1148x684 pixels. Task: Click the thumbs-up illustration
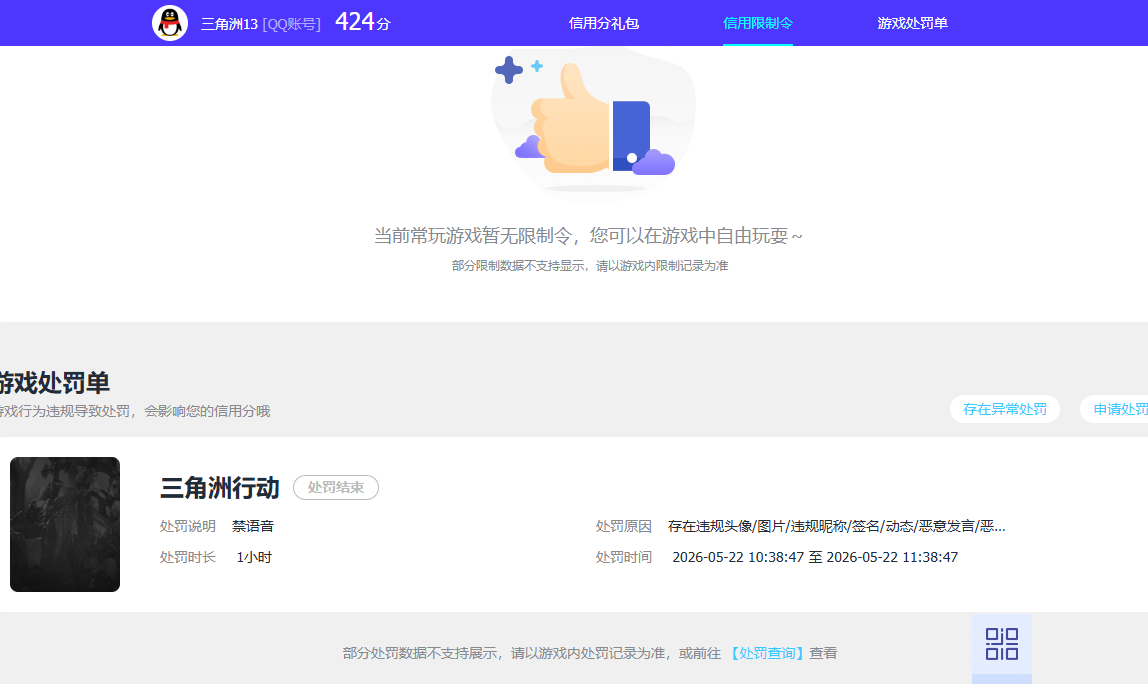[x=593, y=121]
